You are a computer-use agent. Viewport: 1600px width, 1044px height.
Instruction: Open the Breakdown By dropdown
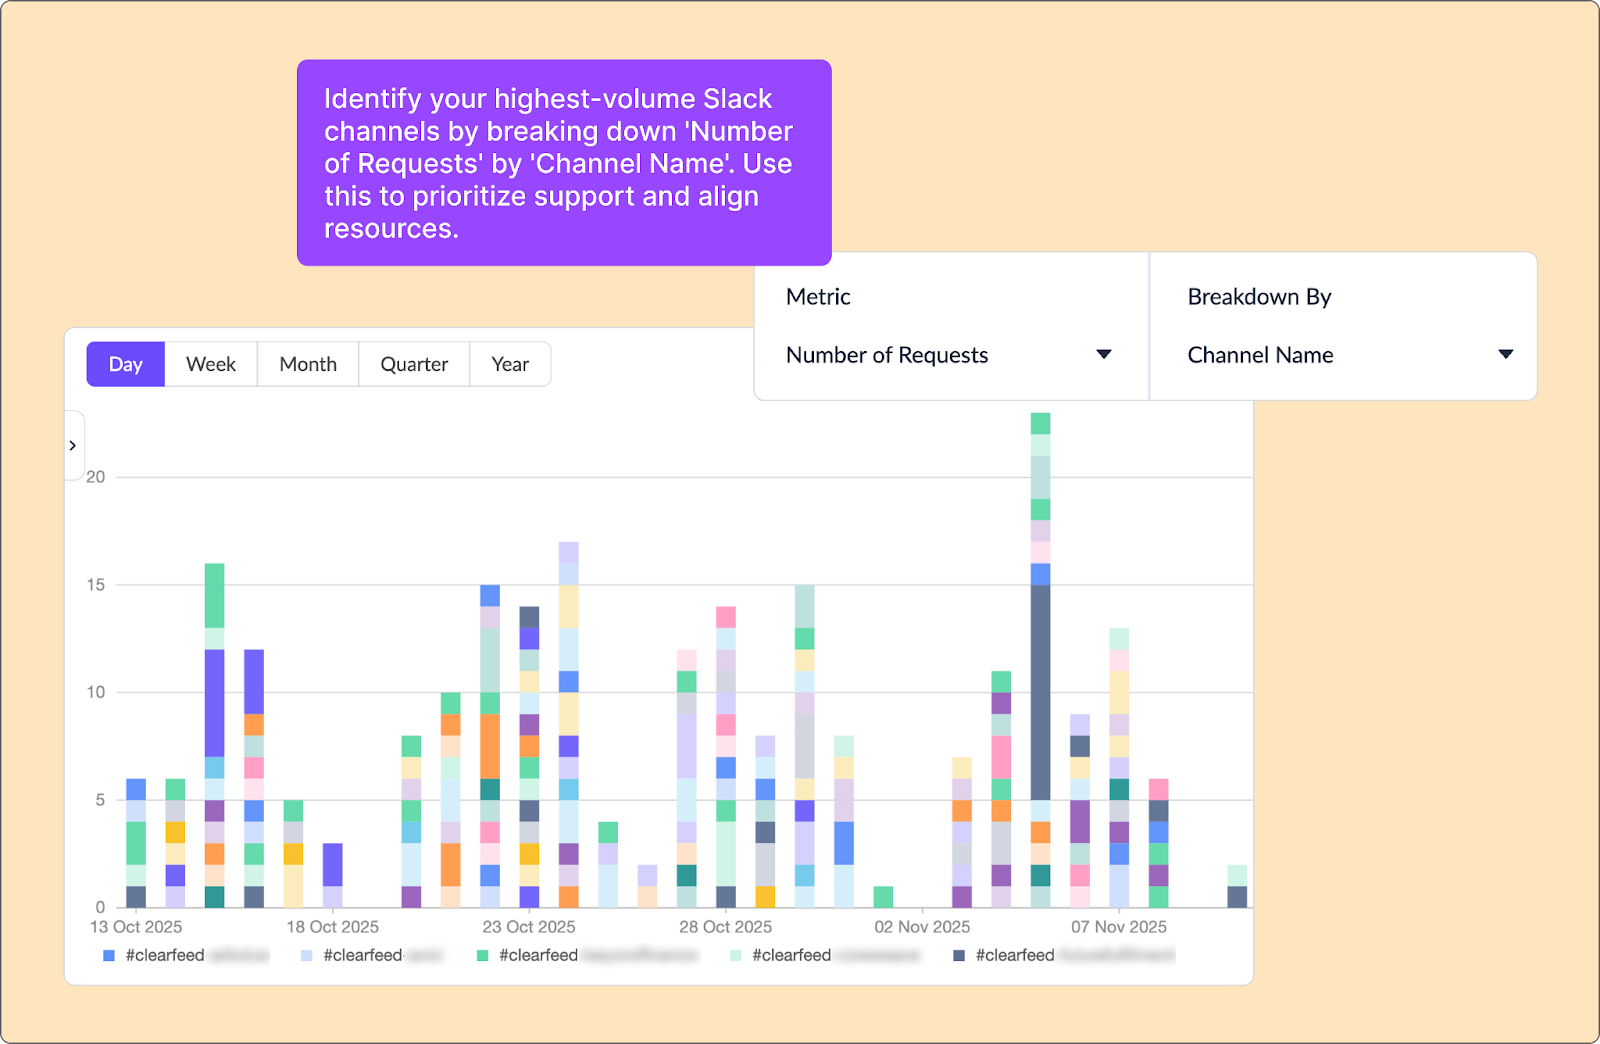(x=1504, y=355)
